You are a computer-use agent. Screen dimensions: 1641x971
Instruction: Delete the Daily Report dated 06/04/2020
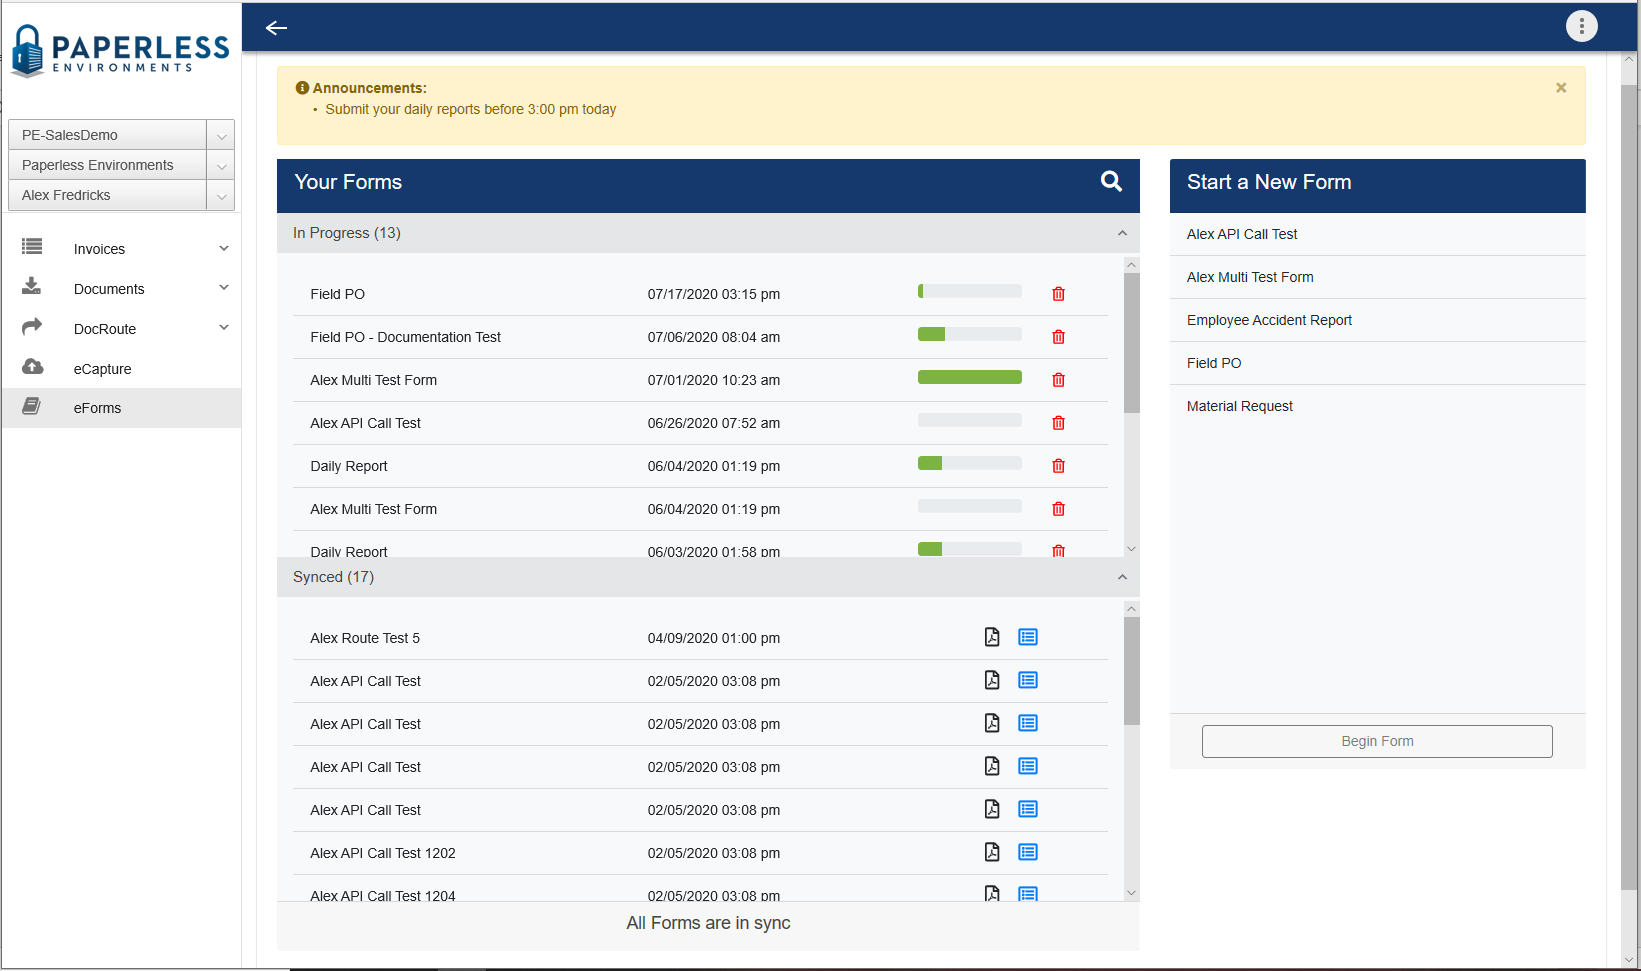click(1058, 466)
